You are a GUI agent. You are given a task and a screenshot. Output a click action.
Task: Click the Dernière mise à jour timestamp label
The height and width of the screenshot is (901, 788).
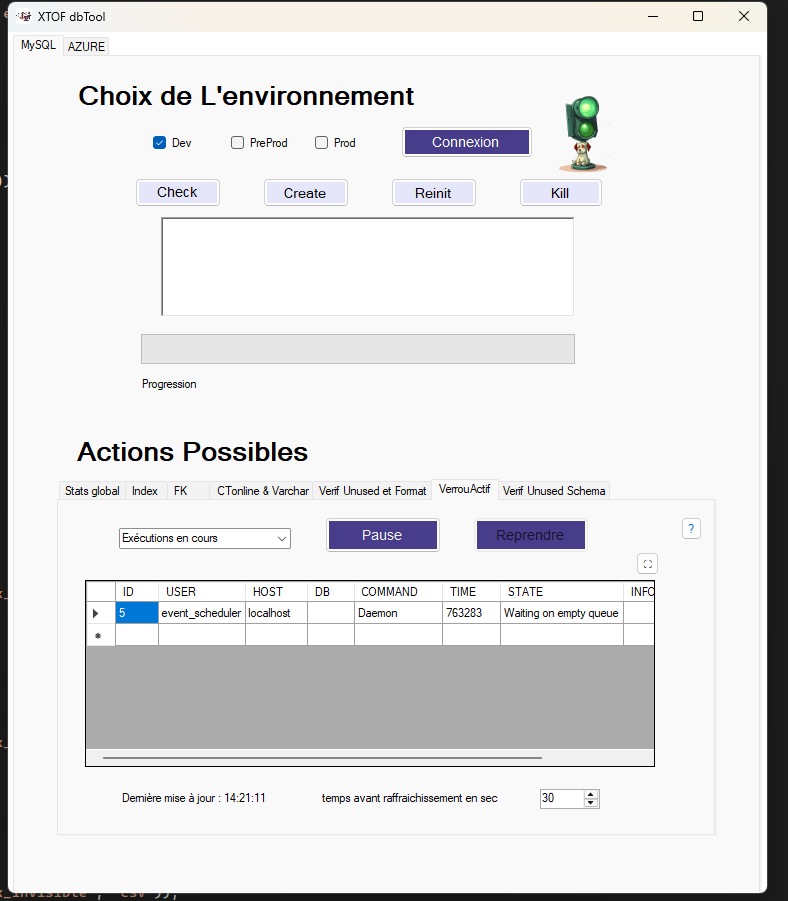point(194,798)
